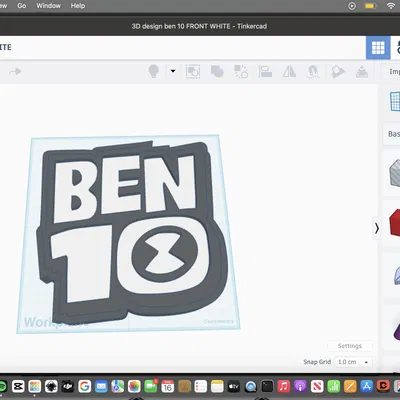This screenshot has height=400, width=400.
Task: Pick the light blue shape below the red box
Action: 397,275
